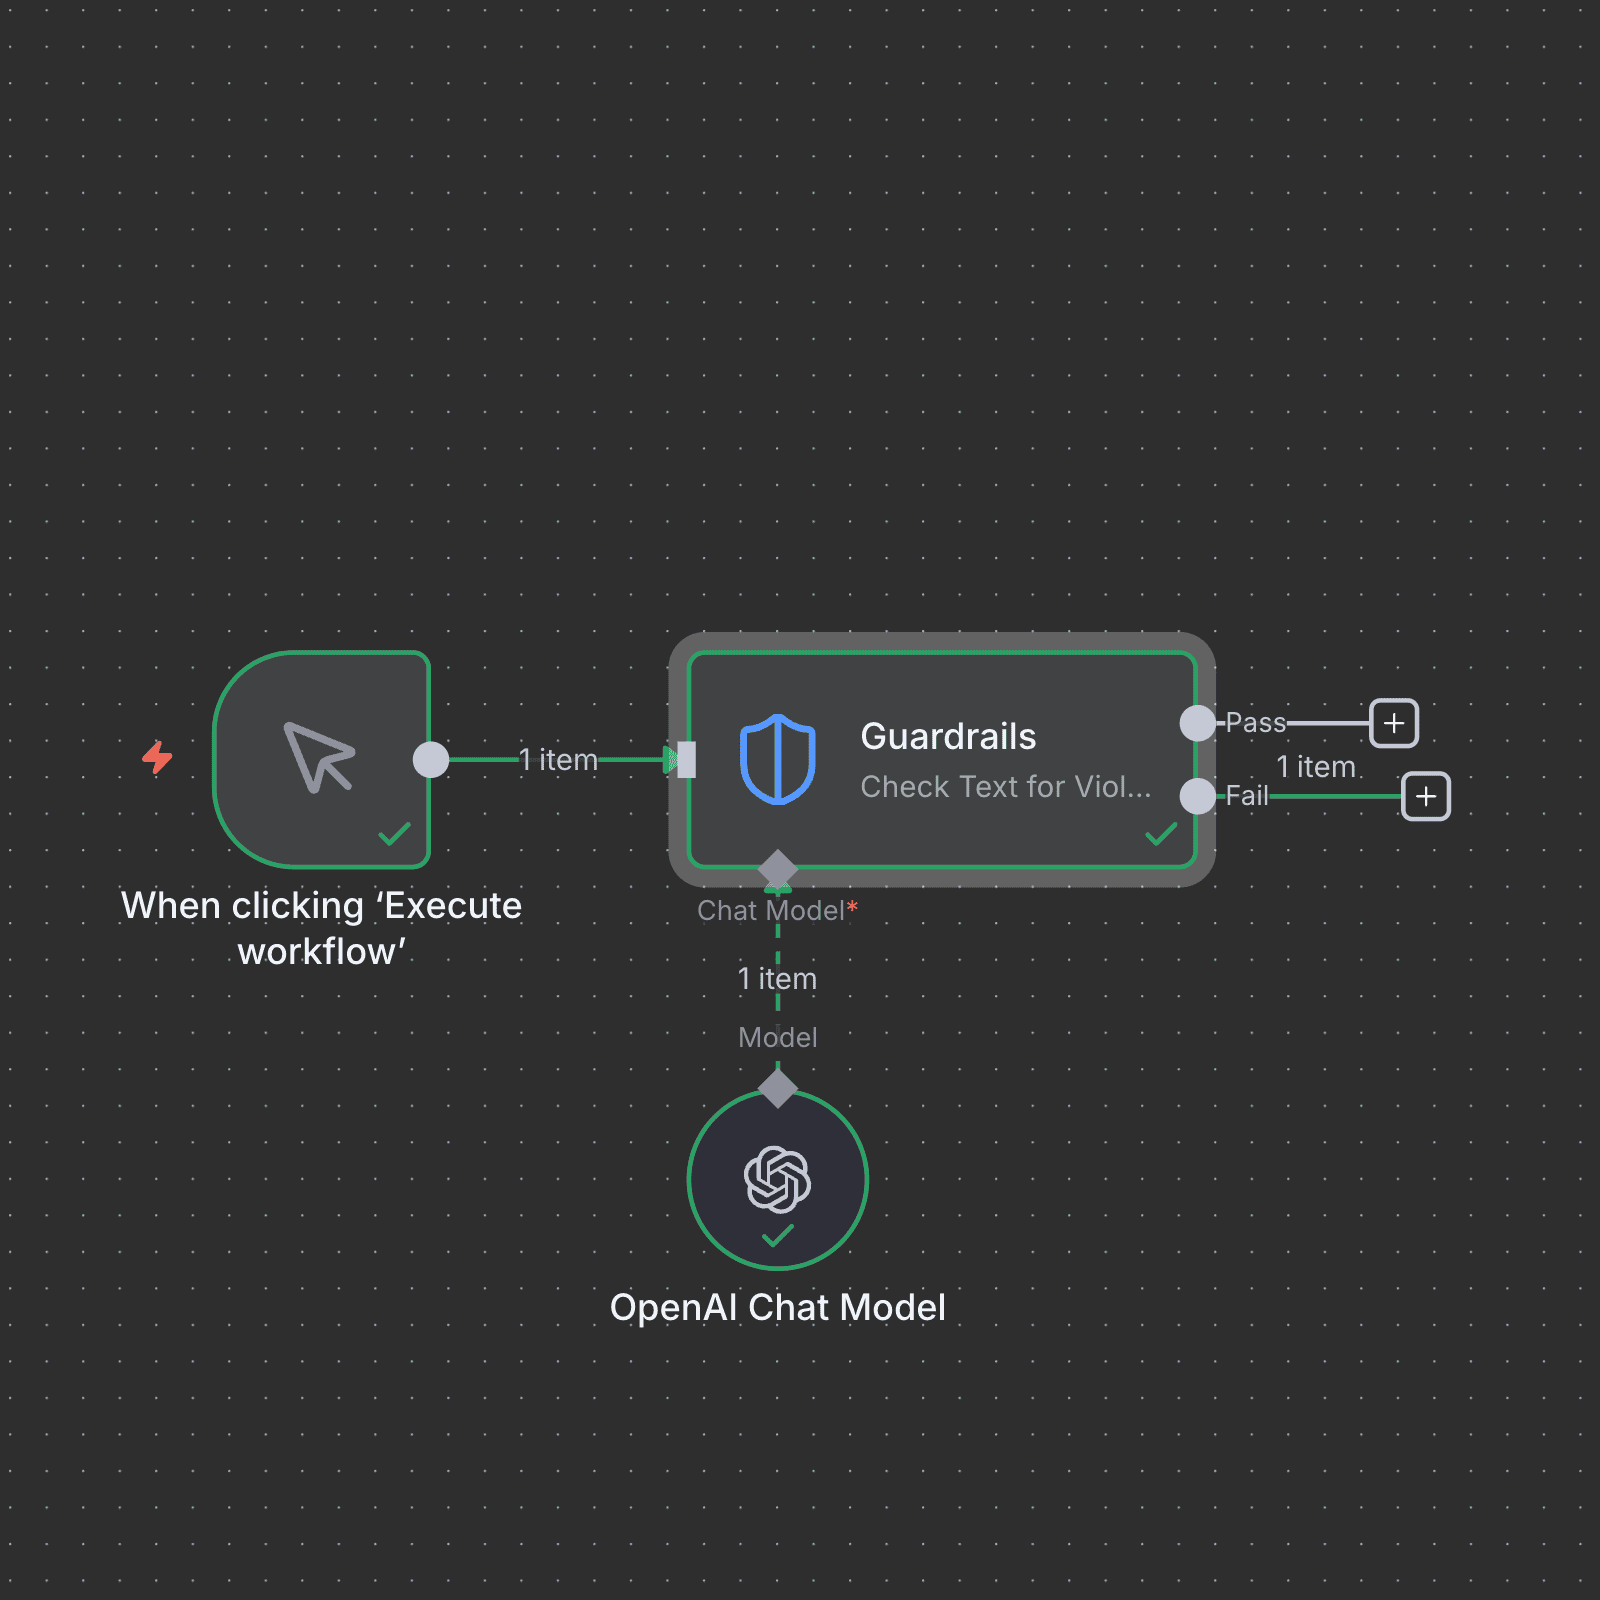Image resolution: width=1600 pixels, height=1600 pixels.
Task: Select the Fail label on Guardrails output
Action: 1248,796
